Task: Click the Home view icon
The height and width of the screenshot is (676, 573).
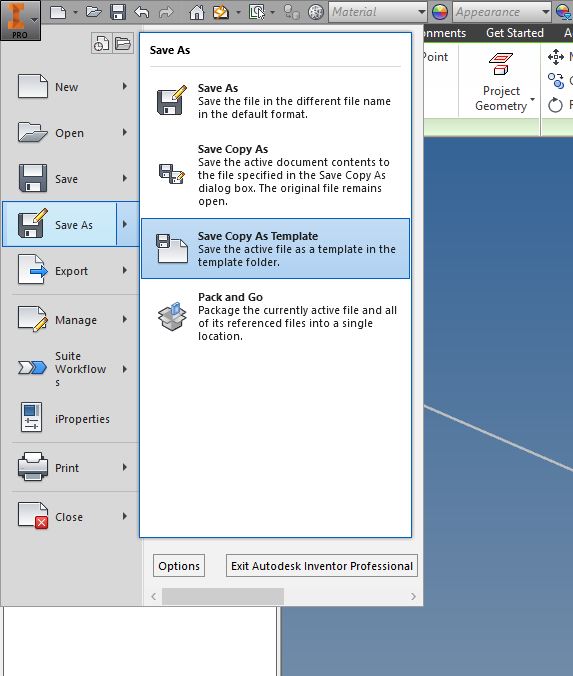Action: click(x=197, y=12)
